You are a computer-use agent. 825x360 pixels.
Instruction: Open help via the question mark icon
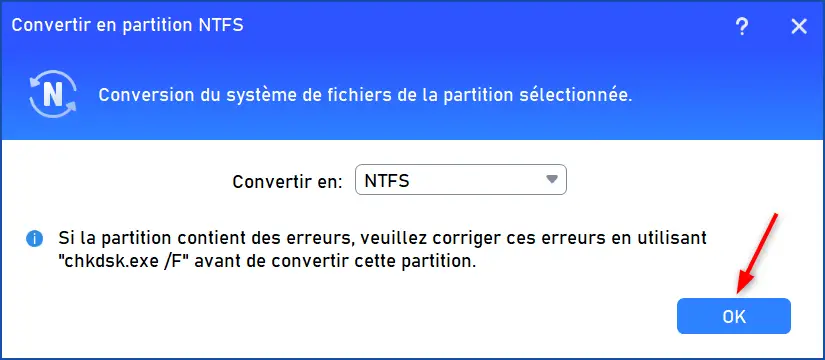pos(741,26)
